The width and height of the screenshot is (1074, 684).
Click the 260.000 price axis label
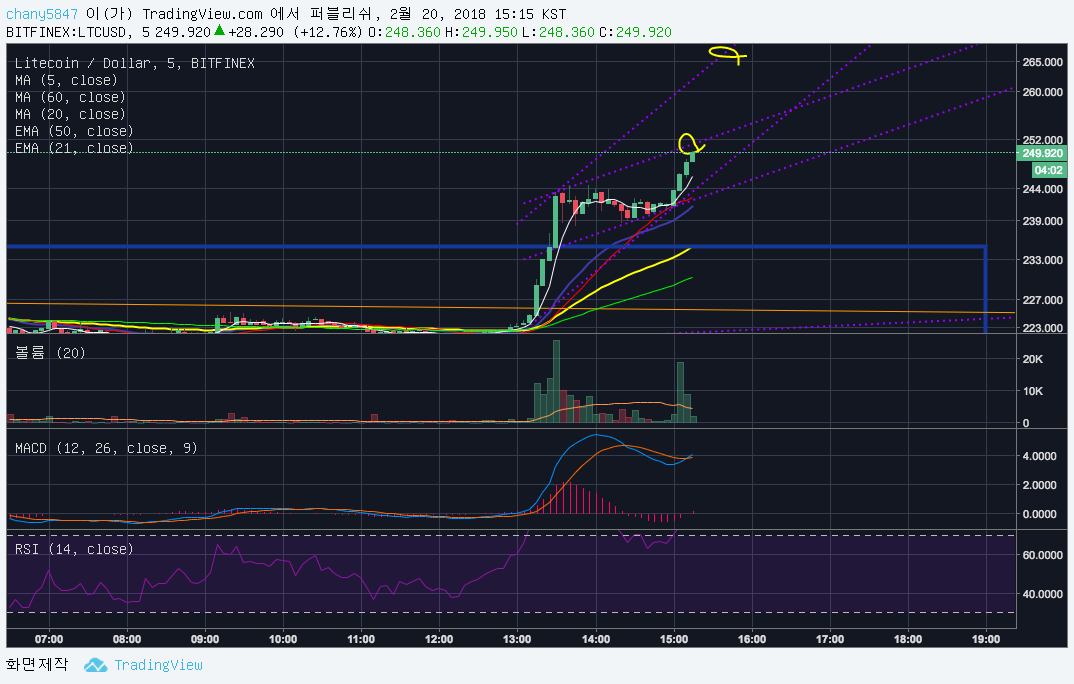[1042, 92]
